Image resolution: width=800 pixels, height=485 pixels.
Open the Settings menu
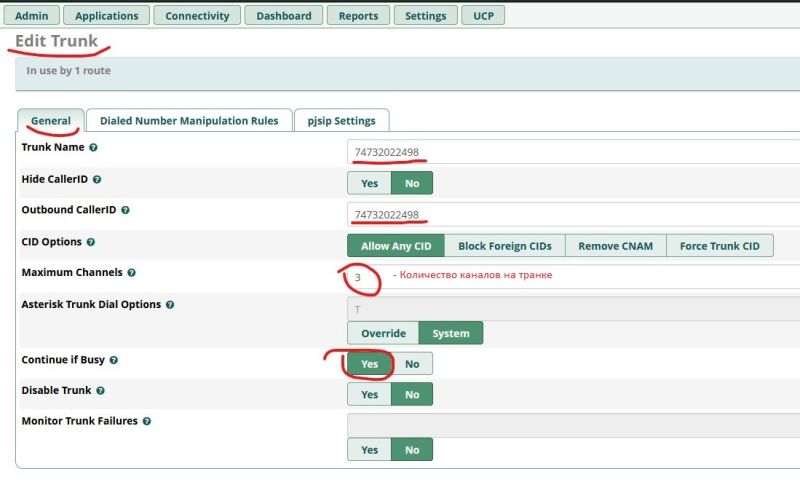tap(426, 15)
